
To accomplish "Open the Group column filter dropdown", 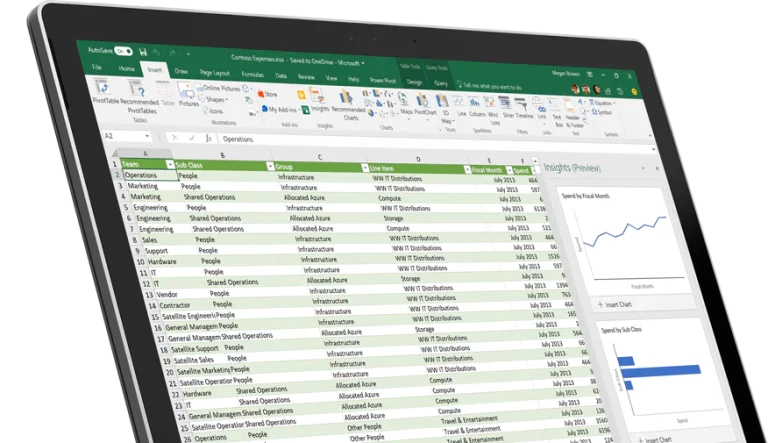I will (x=364, y=168).
